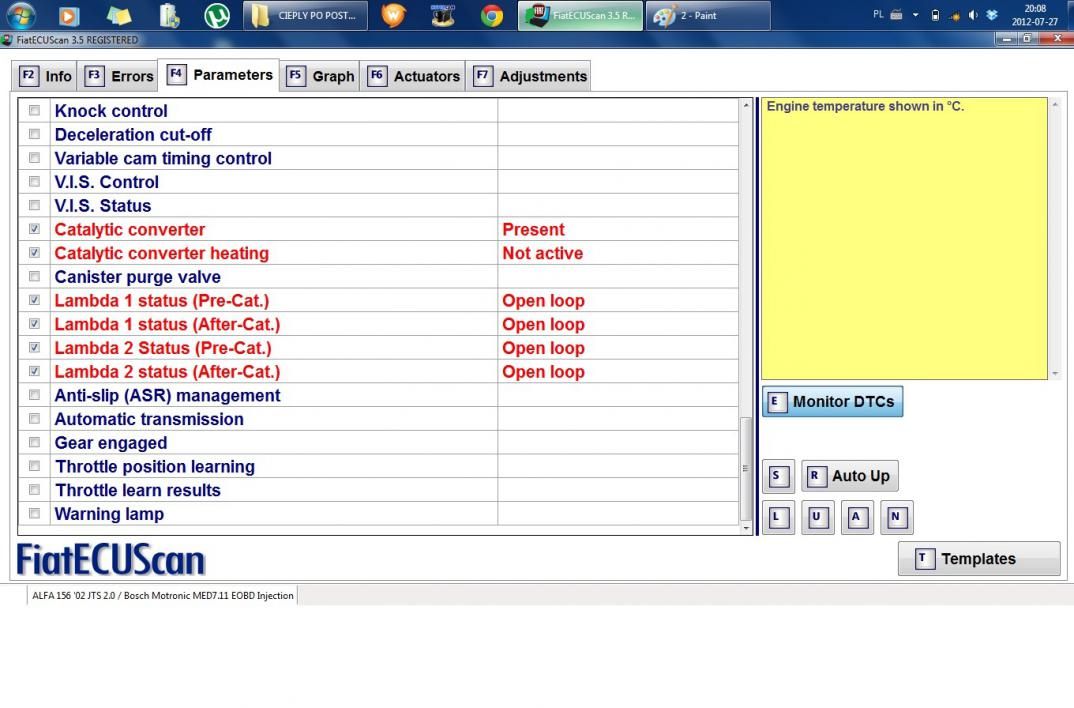Click the N shortcut button
This screenshot has width=1074, height=708.
click(x=897, y=518)
